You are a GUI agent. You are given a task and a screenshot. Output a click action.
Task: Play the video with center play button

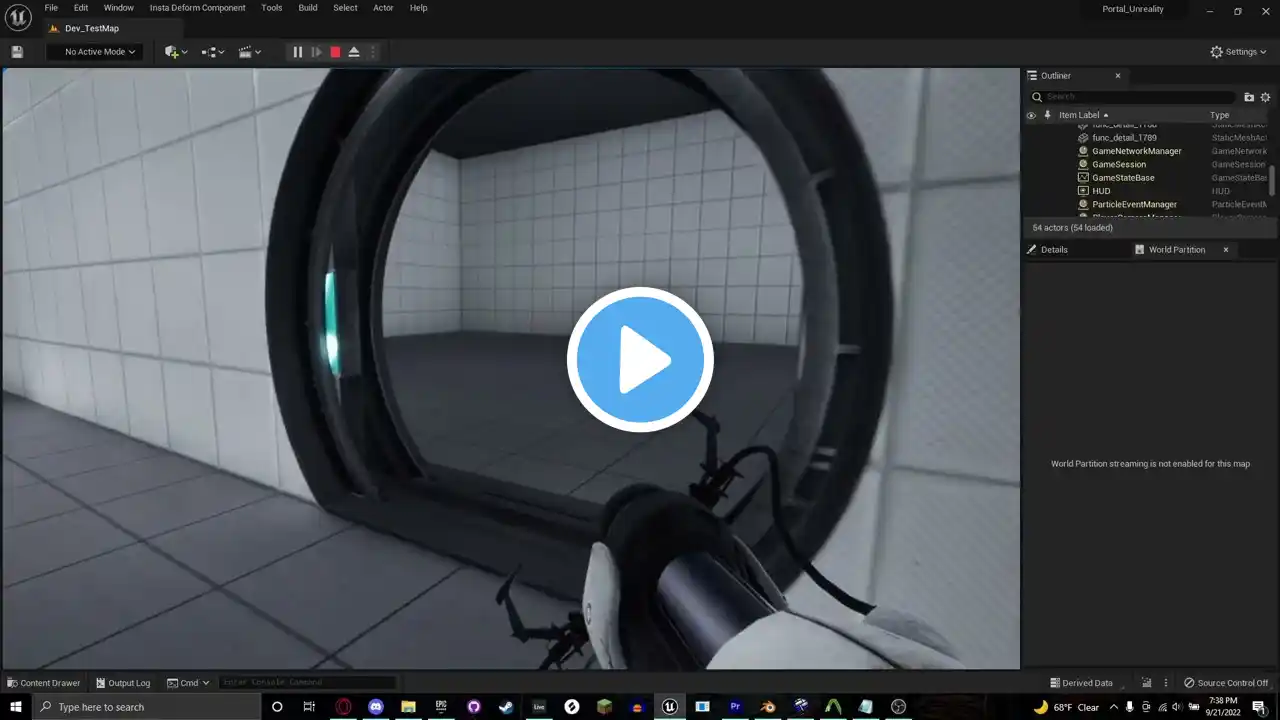coord(640,360)
